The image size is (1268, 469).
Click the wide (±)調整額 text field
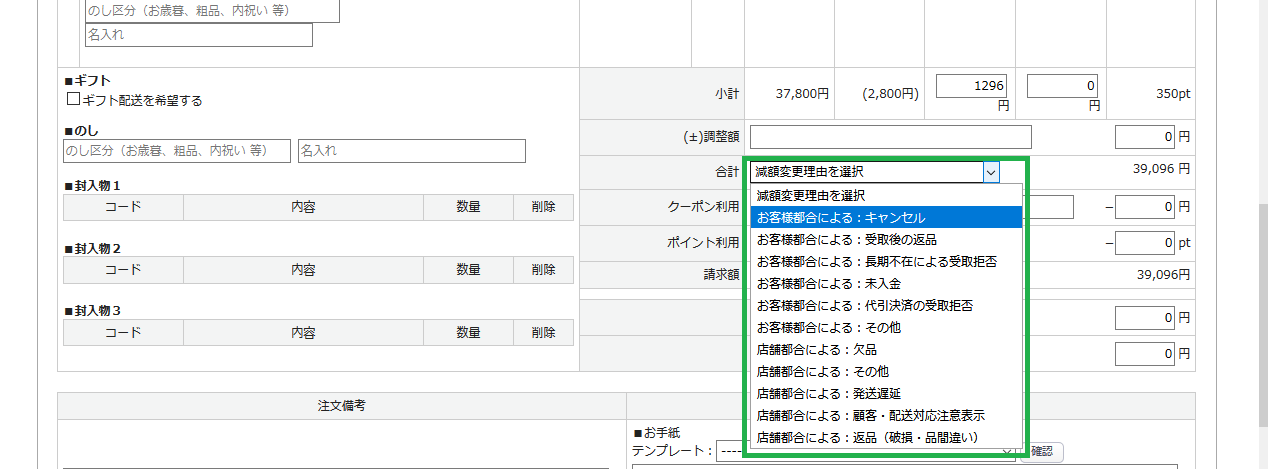pyautogui.click(x=890, y=137)
